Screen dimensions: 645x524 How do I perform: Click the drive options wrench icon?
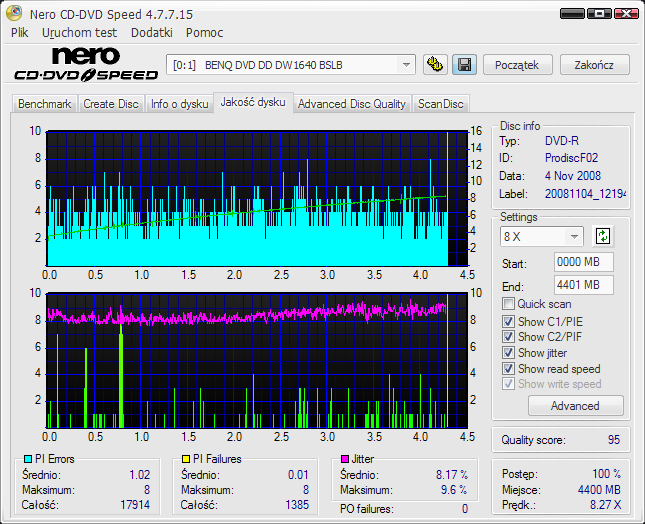coord(435,65)
